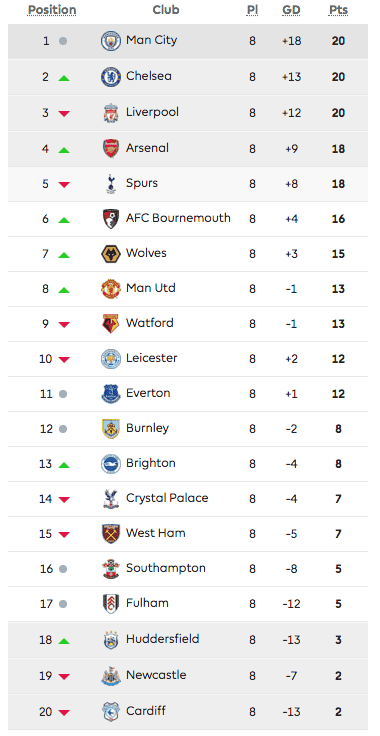This screenshot has width=380, height=736.
Task: Click the Newcastle club crest
Action: click(111, 676)
